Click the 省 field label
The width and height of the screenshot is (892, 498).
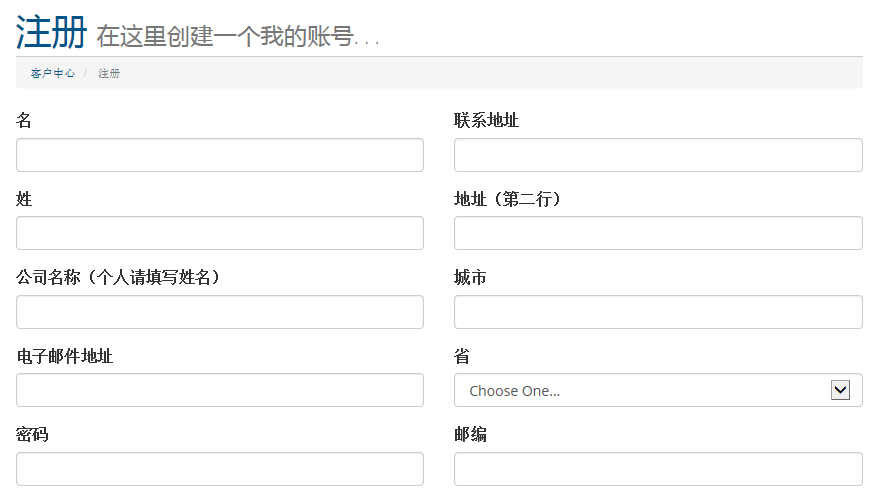[x=462, y=357]
